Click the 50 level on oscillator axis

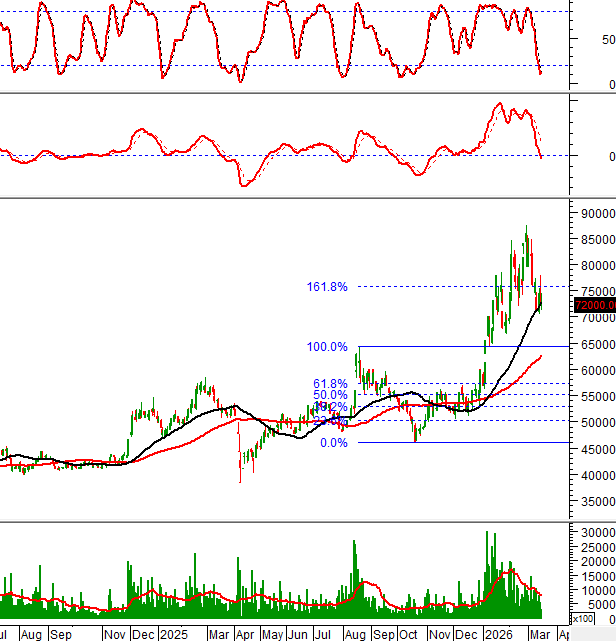(x=608, y=40)
